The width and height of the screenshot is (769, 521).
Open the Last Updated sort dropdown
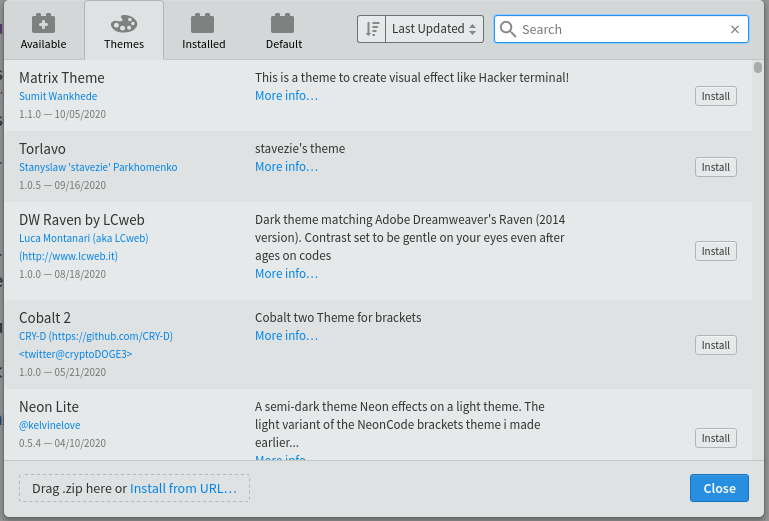[x=435, y=29]
